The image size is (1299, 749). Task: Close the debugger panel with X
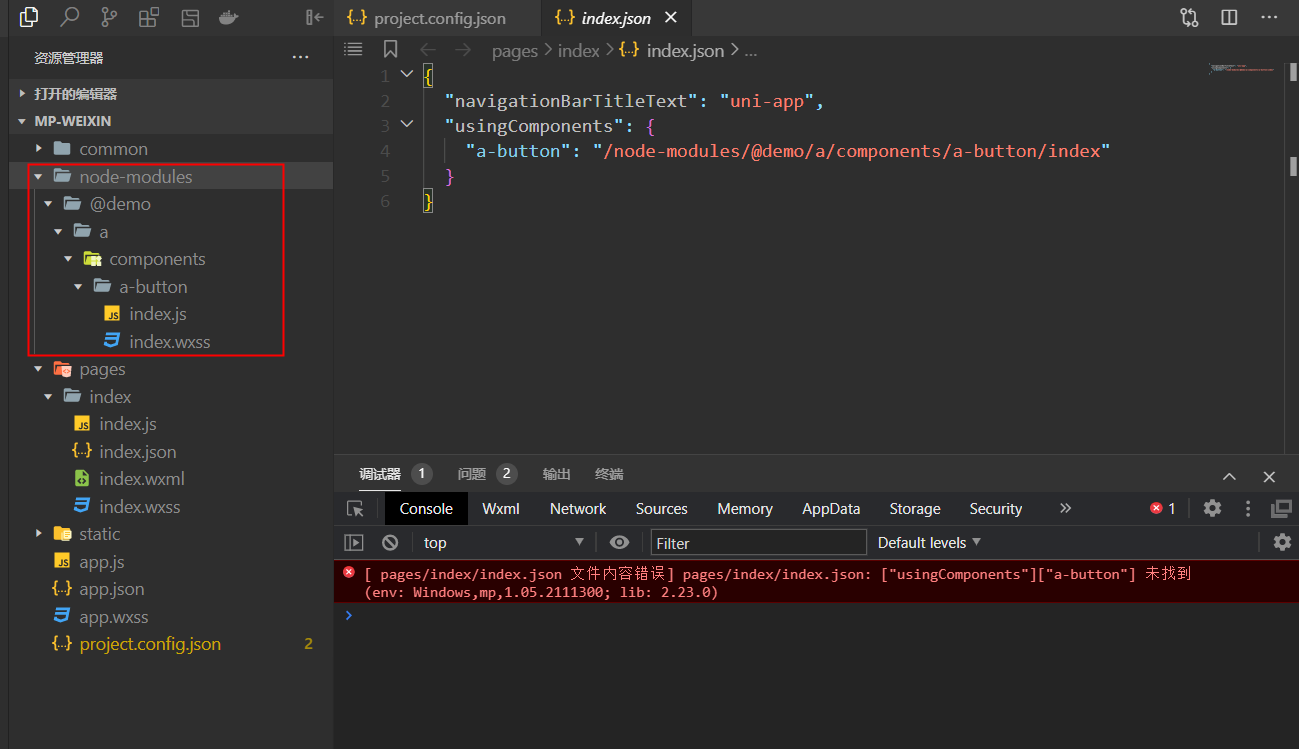(1269, 477)
